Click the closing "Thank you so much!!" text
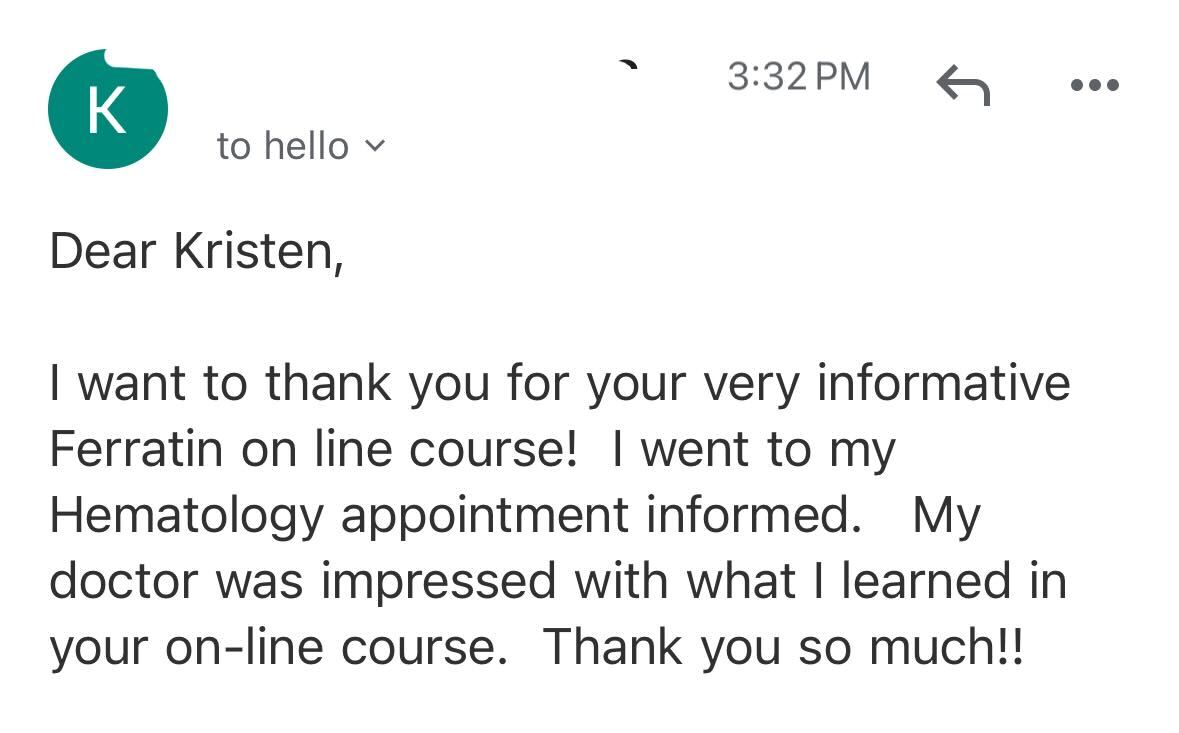 [783, 648]
